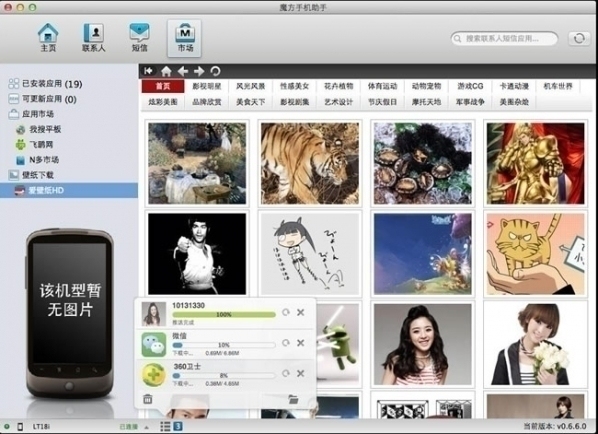Open the 主页 home icon
The image size is (598, 434).
48,37
